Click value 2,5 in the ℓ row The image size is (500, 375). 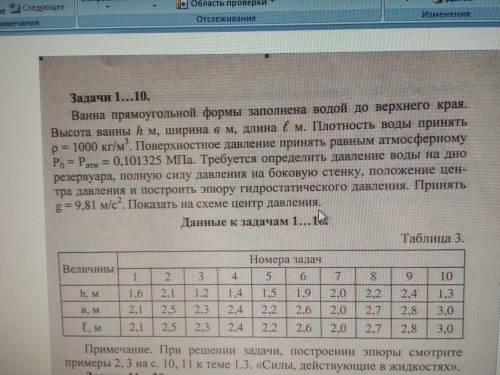coord(169,327)
